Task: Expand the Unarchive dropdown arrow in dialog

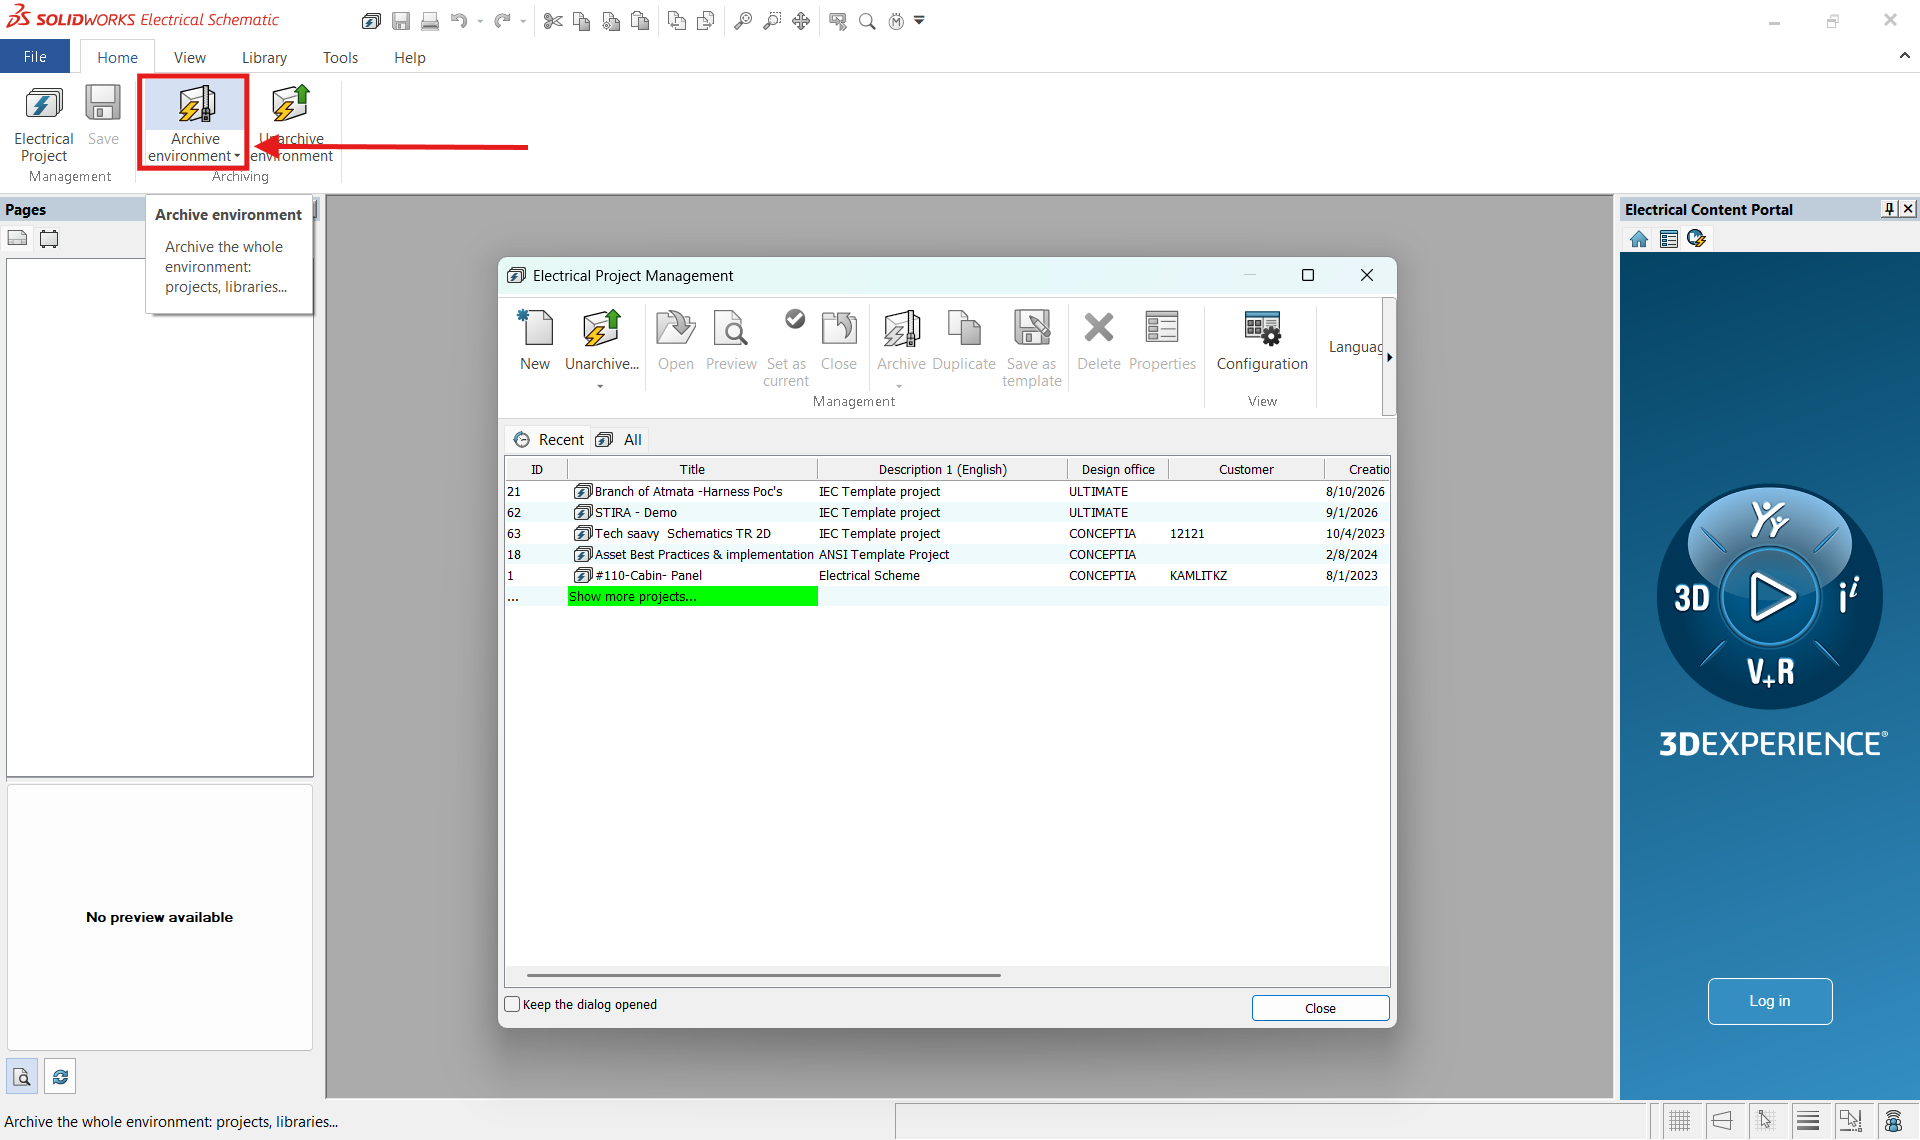Action: (x=600, y=386)
